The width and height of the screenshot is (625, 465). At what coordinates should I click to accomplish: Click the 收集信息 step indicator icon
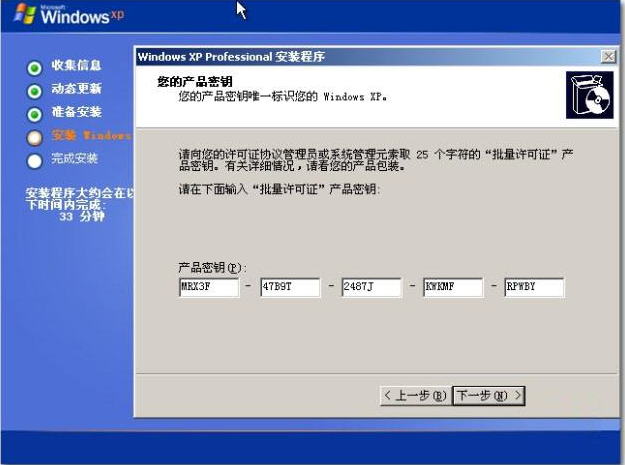pos(34,67)
